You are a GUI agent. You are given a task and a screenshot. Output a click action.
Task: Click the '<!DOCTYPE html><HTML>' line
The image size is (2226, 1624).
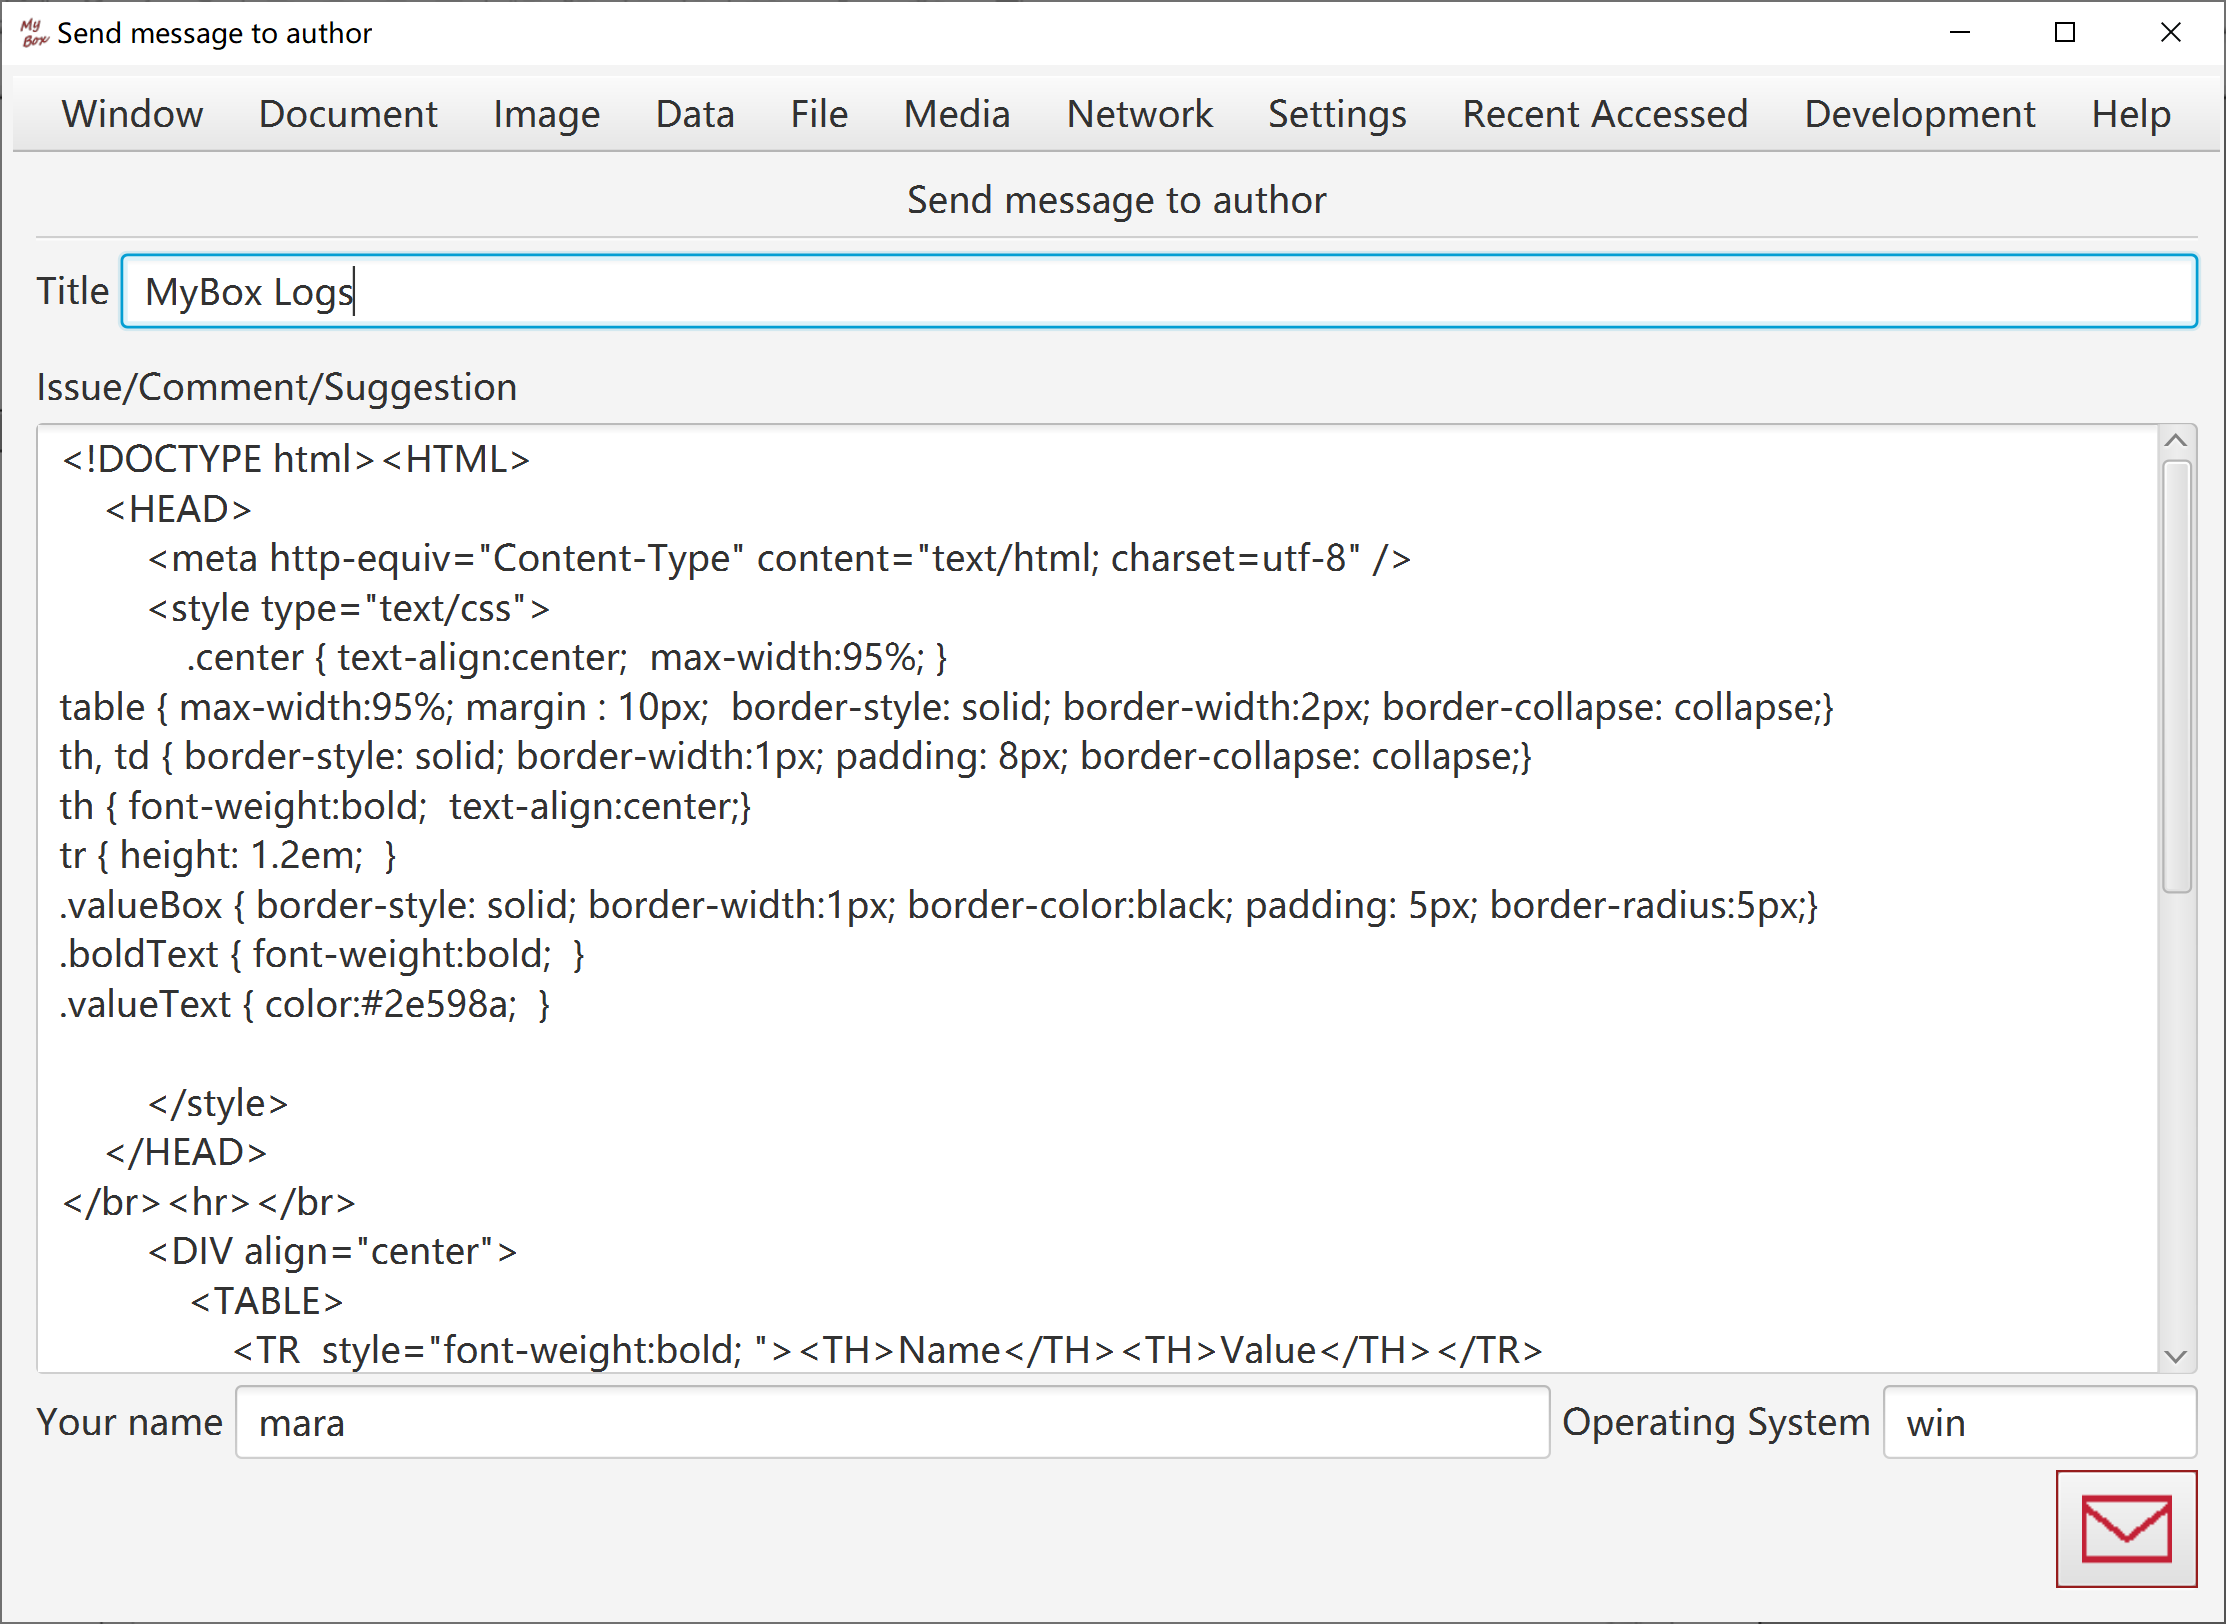[x=295, y=459]
